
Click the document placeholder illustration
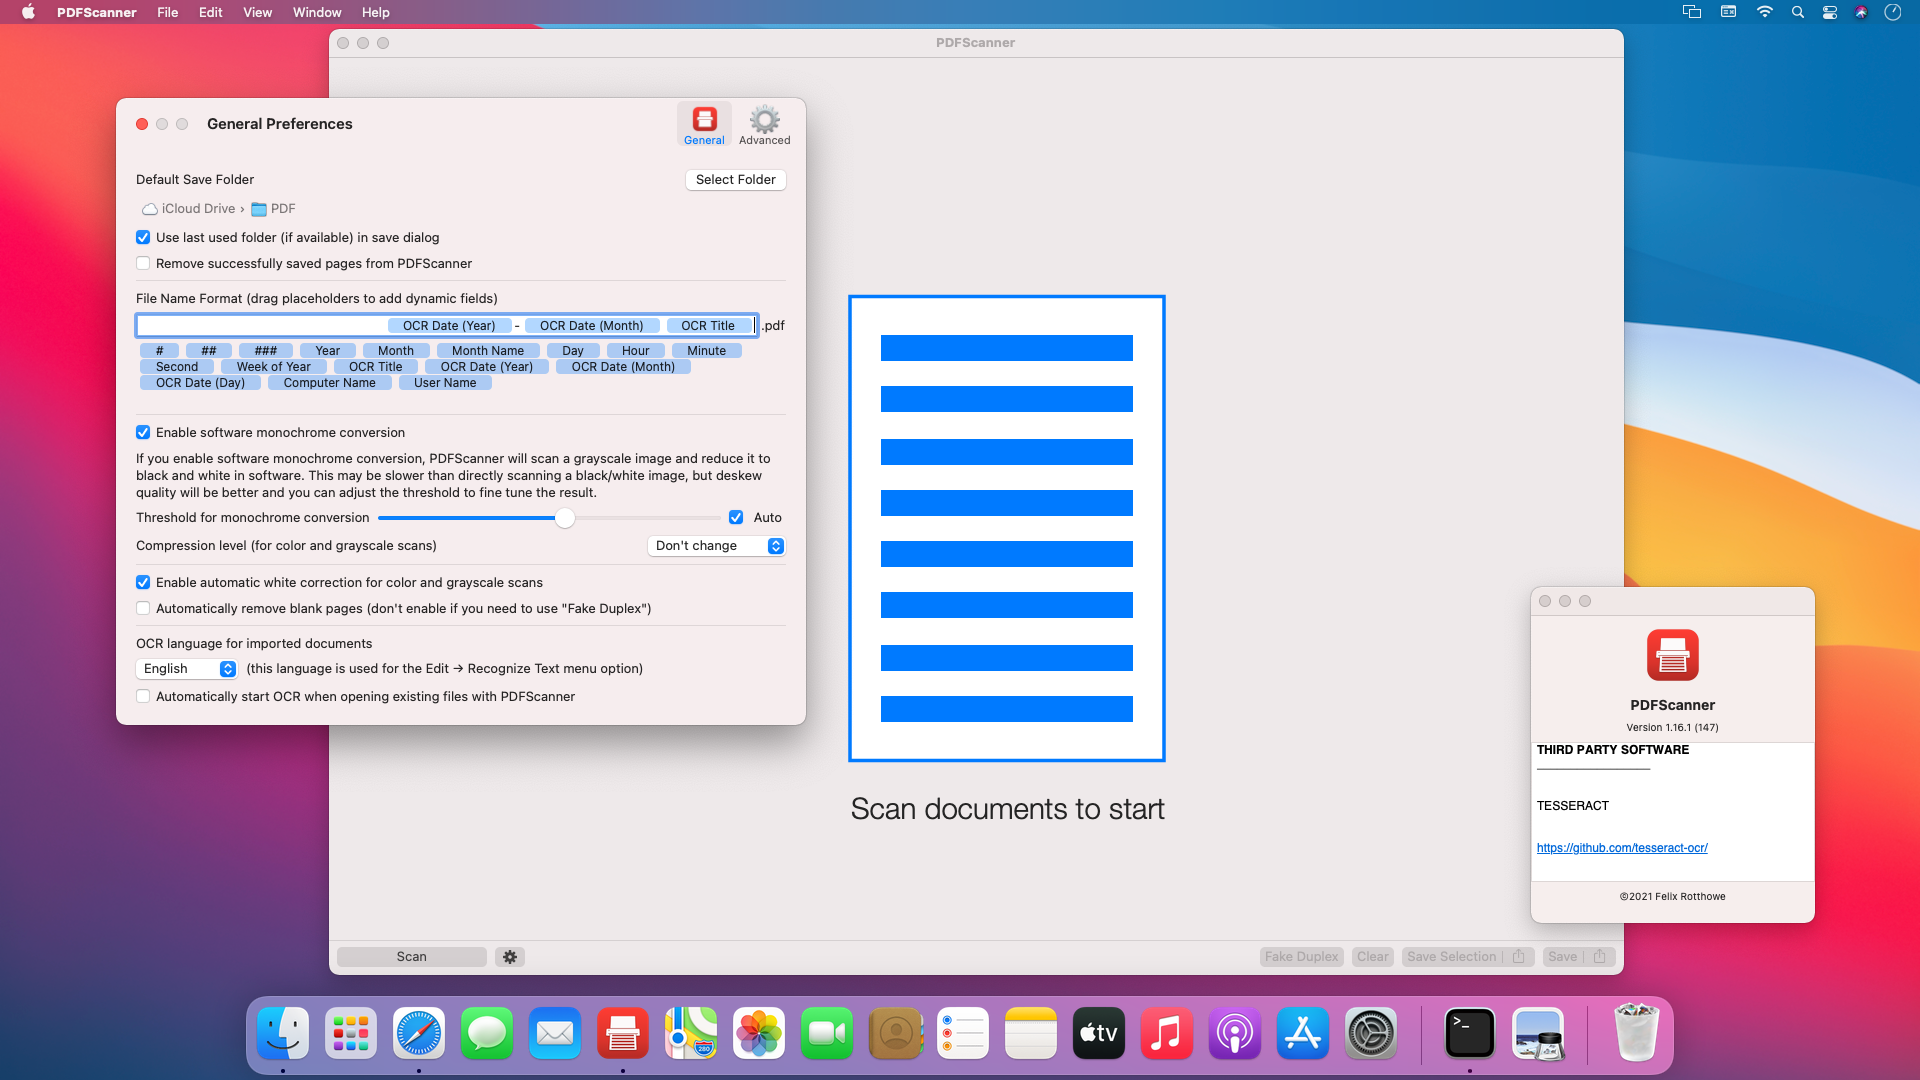coord(1007,528)
